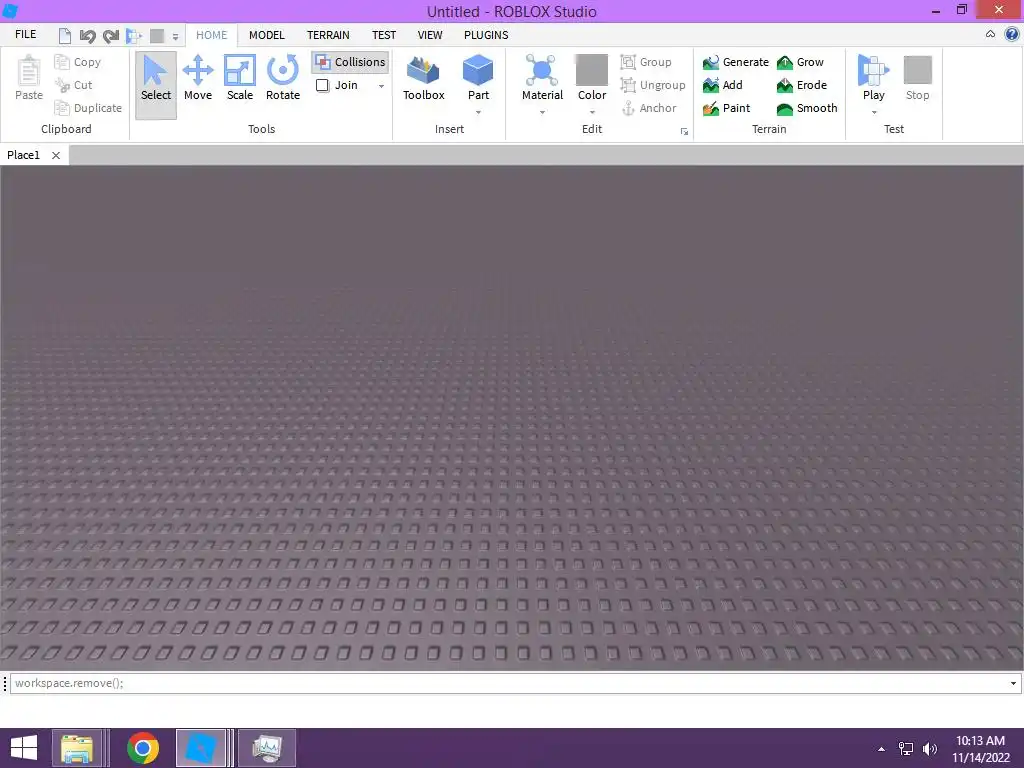Open the taskbar clock and date
The width and height of the screenshot is (1024, 768).
(x=980, y=749)
